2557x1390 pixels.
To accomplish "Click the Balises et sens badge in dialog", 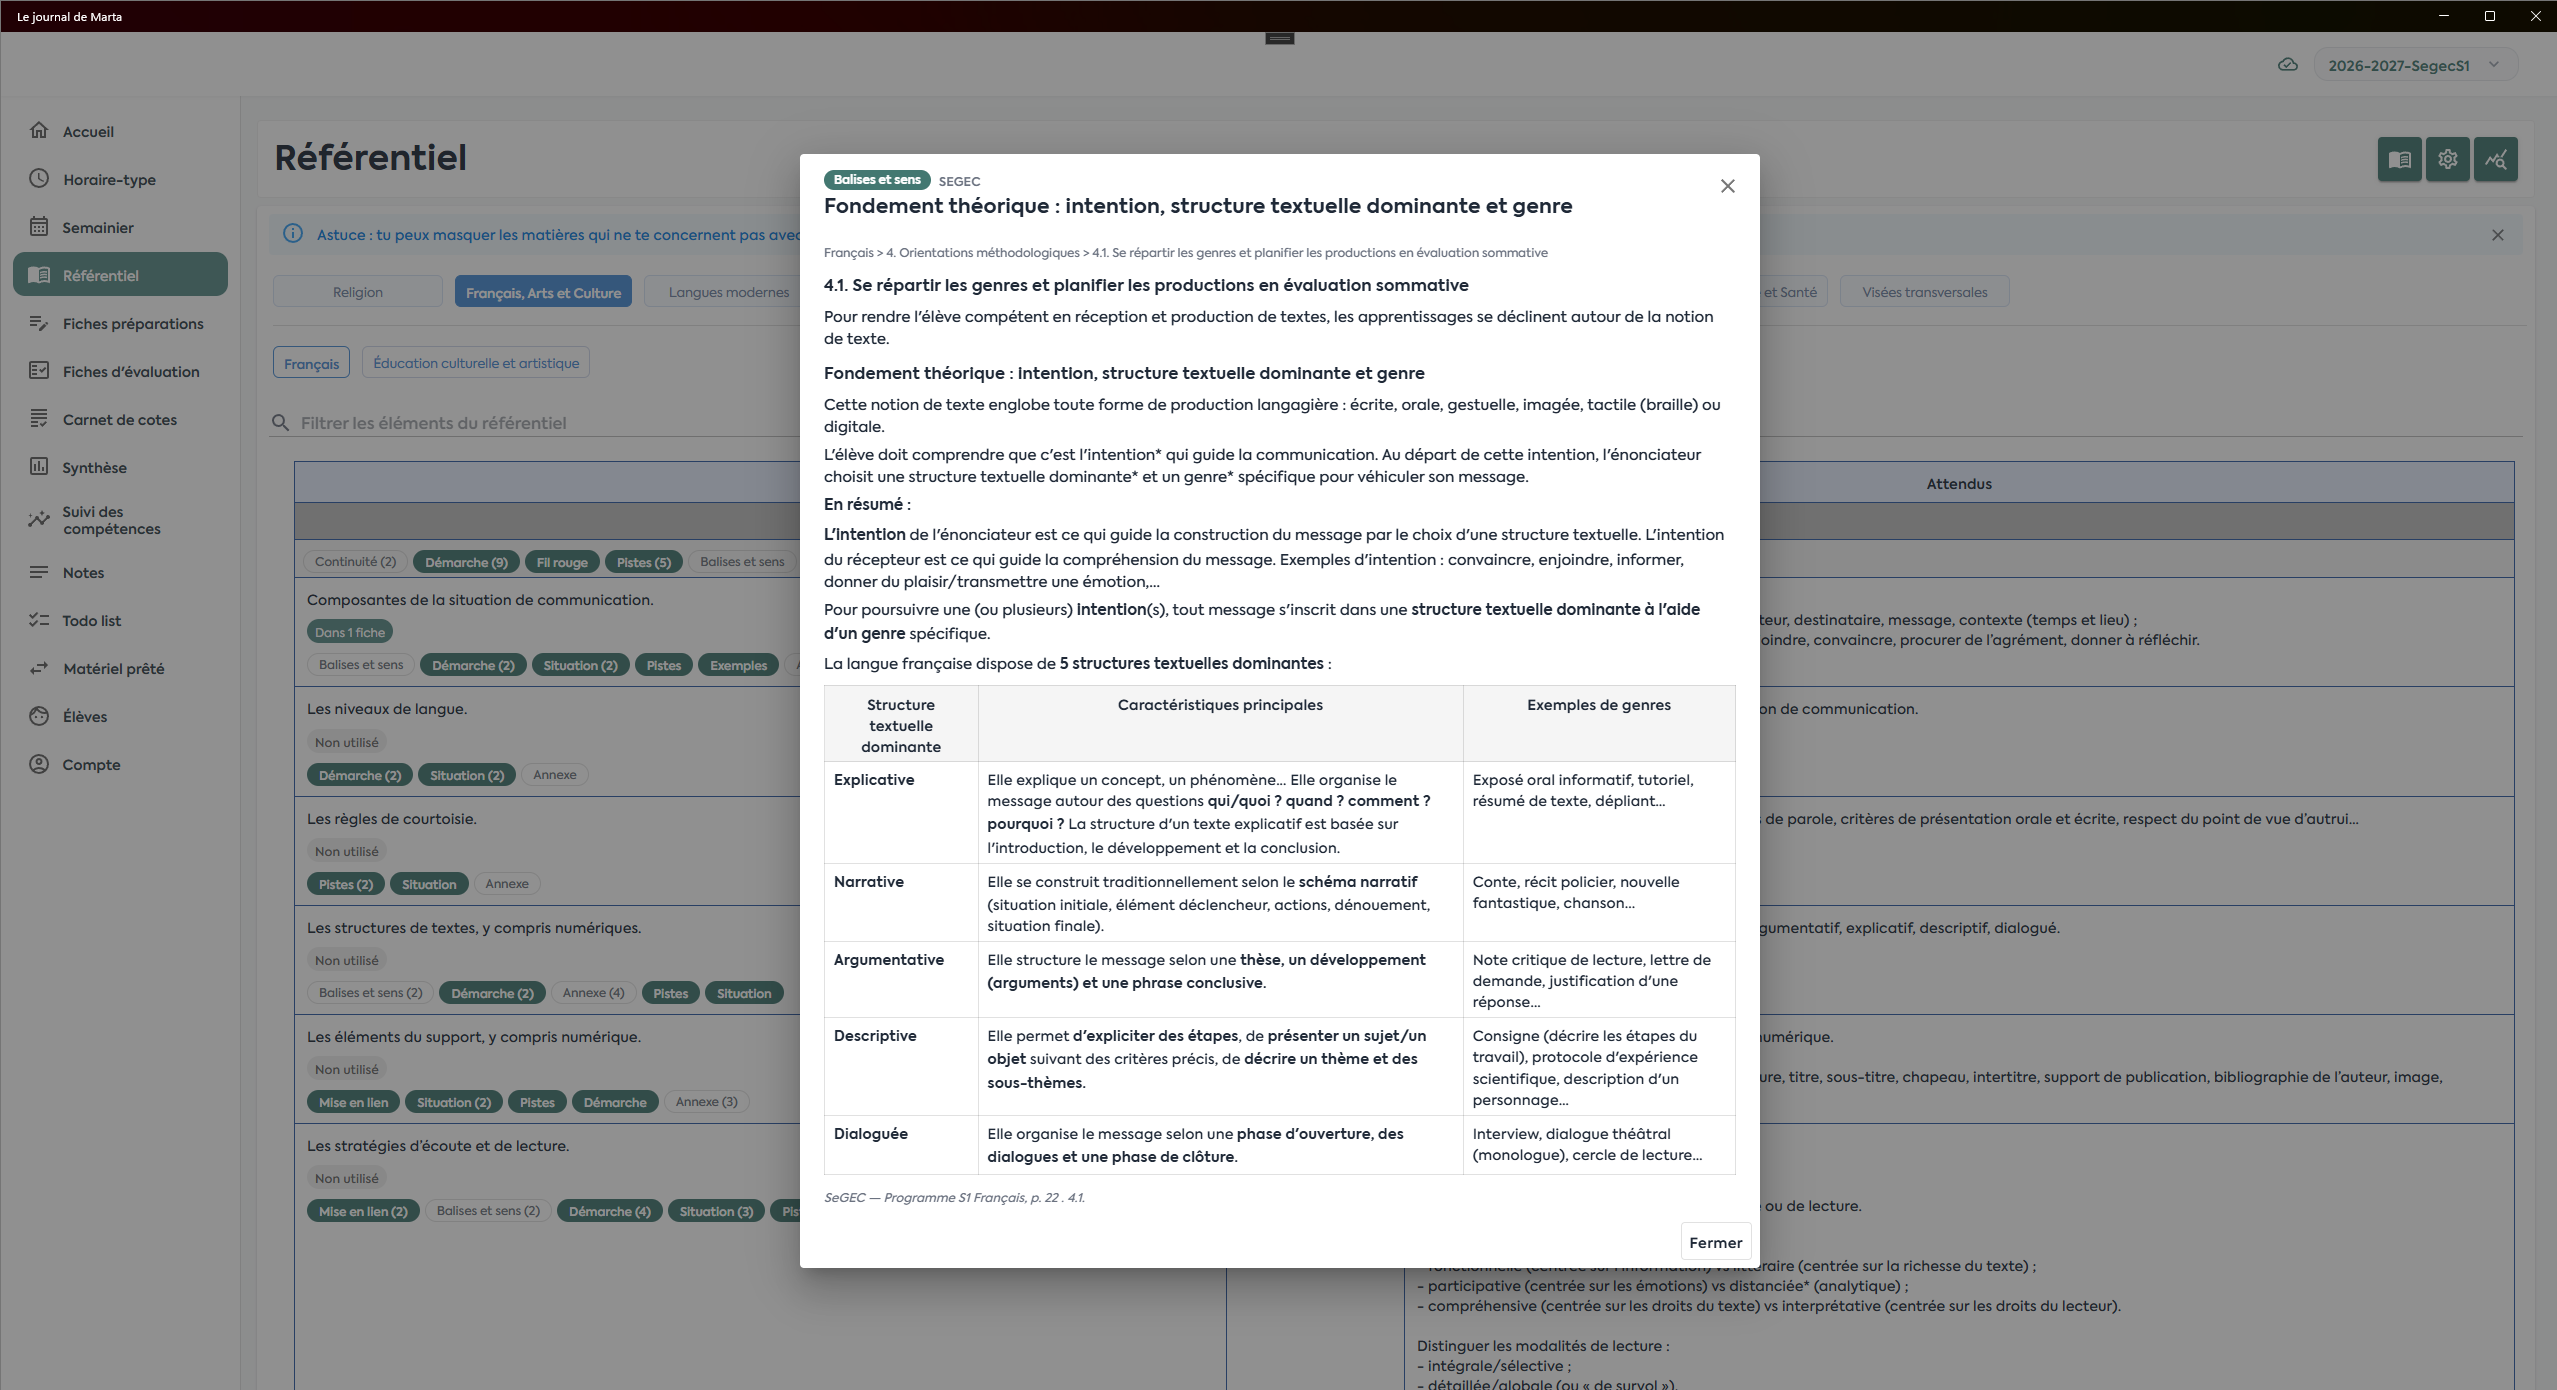I will click(x=877, y=180).
